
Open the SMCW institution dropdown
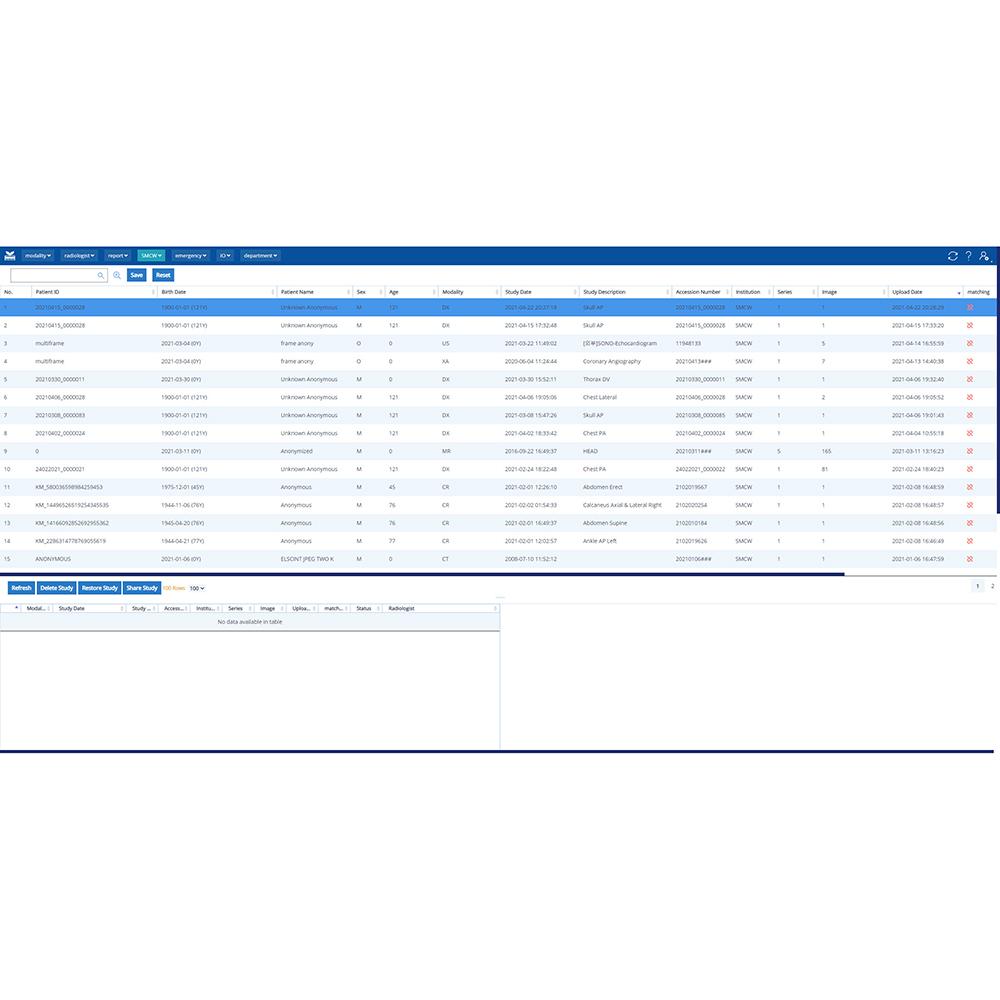pos(151,256)
